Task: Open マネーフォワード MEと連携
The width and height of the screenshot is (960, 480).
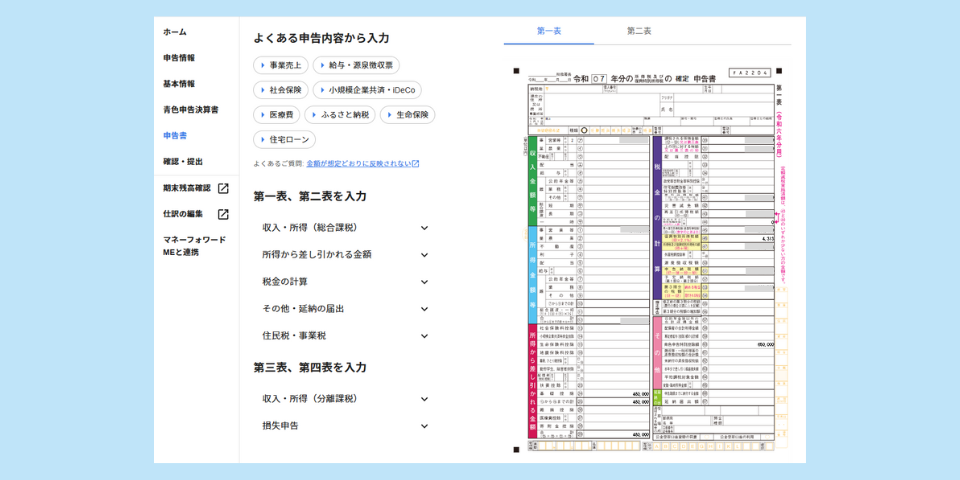Action: 194,246
